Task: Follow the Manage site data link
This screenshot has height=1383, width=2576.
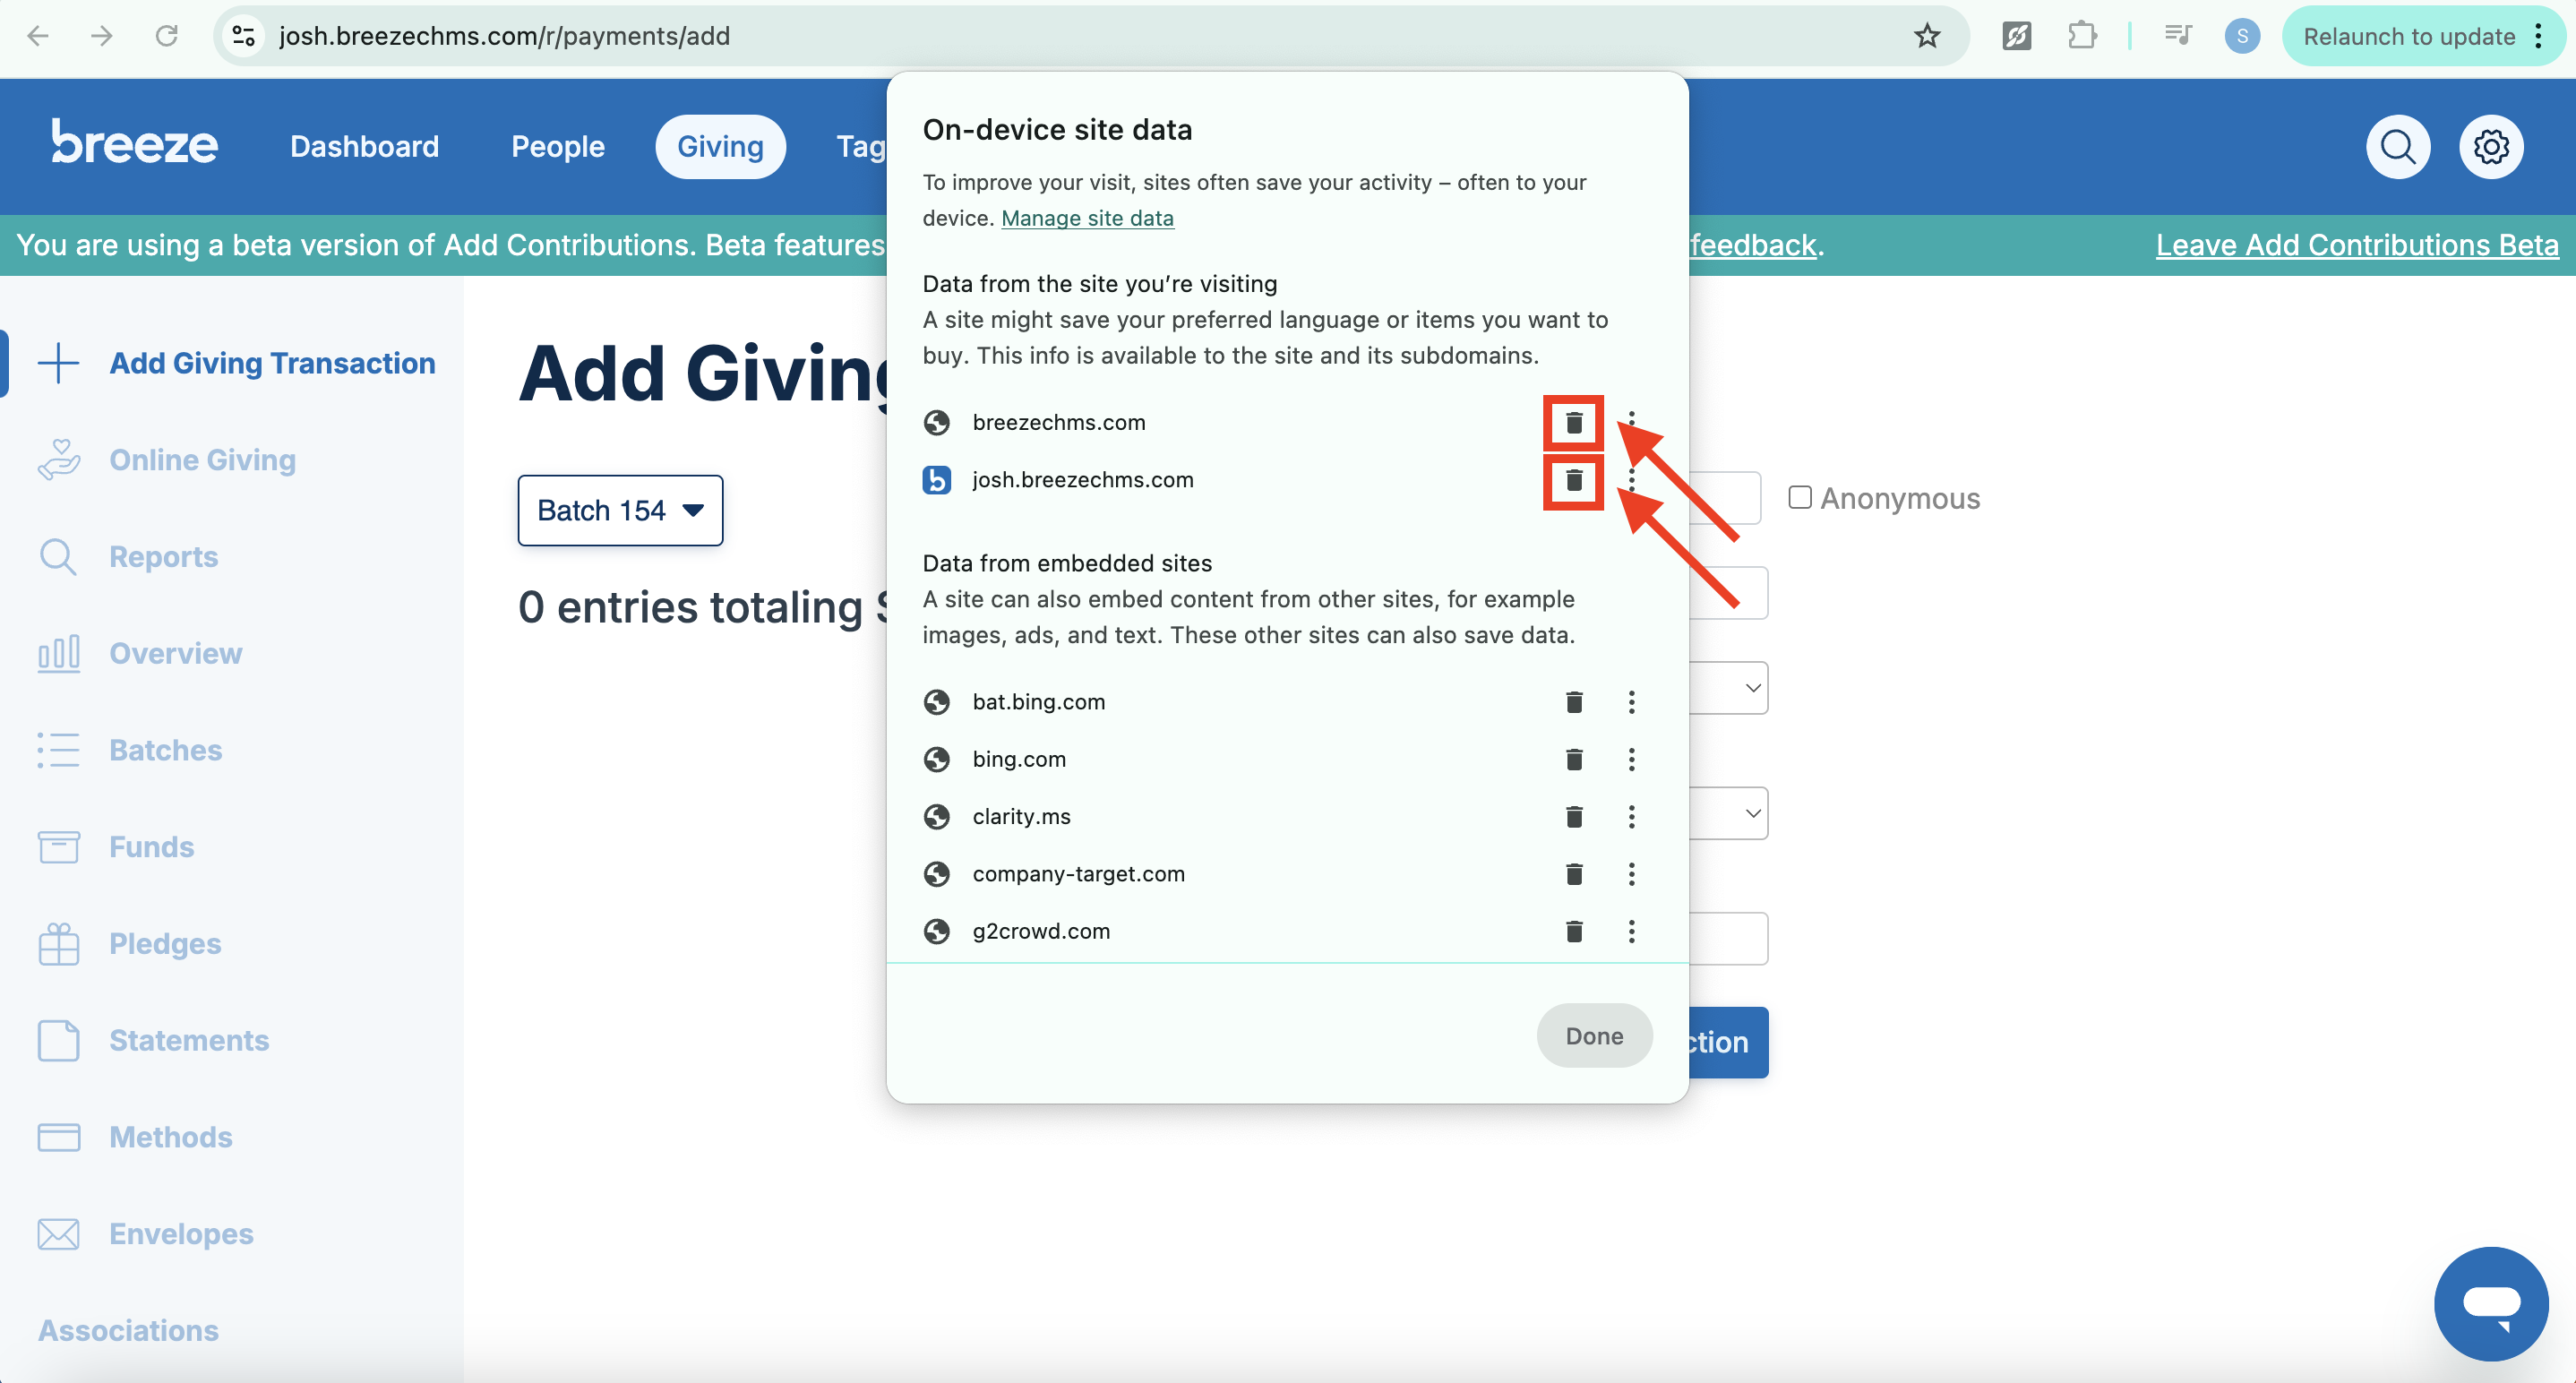Action: [x=1087, y=218]
